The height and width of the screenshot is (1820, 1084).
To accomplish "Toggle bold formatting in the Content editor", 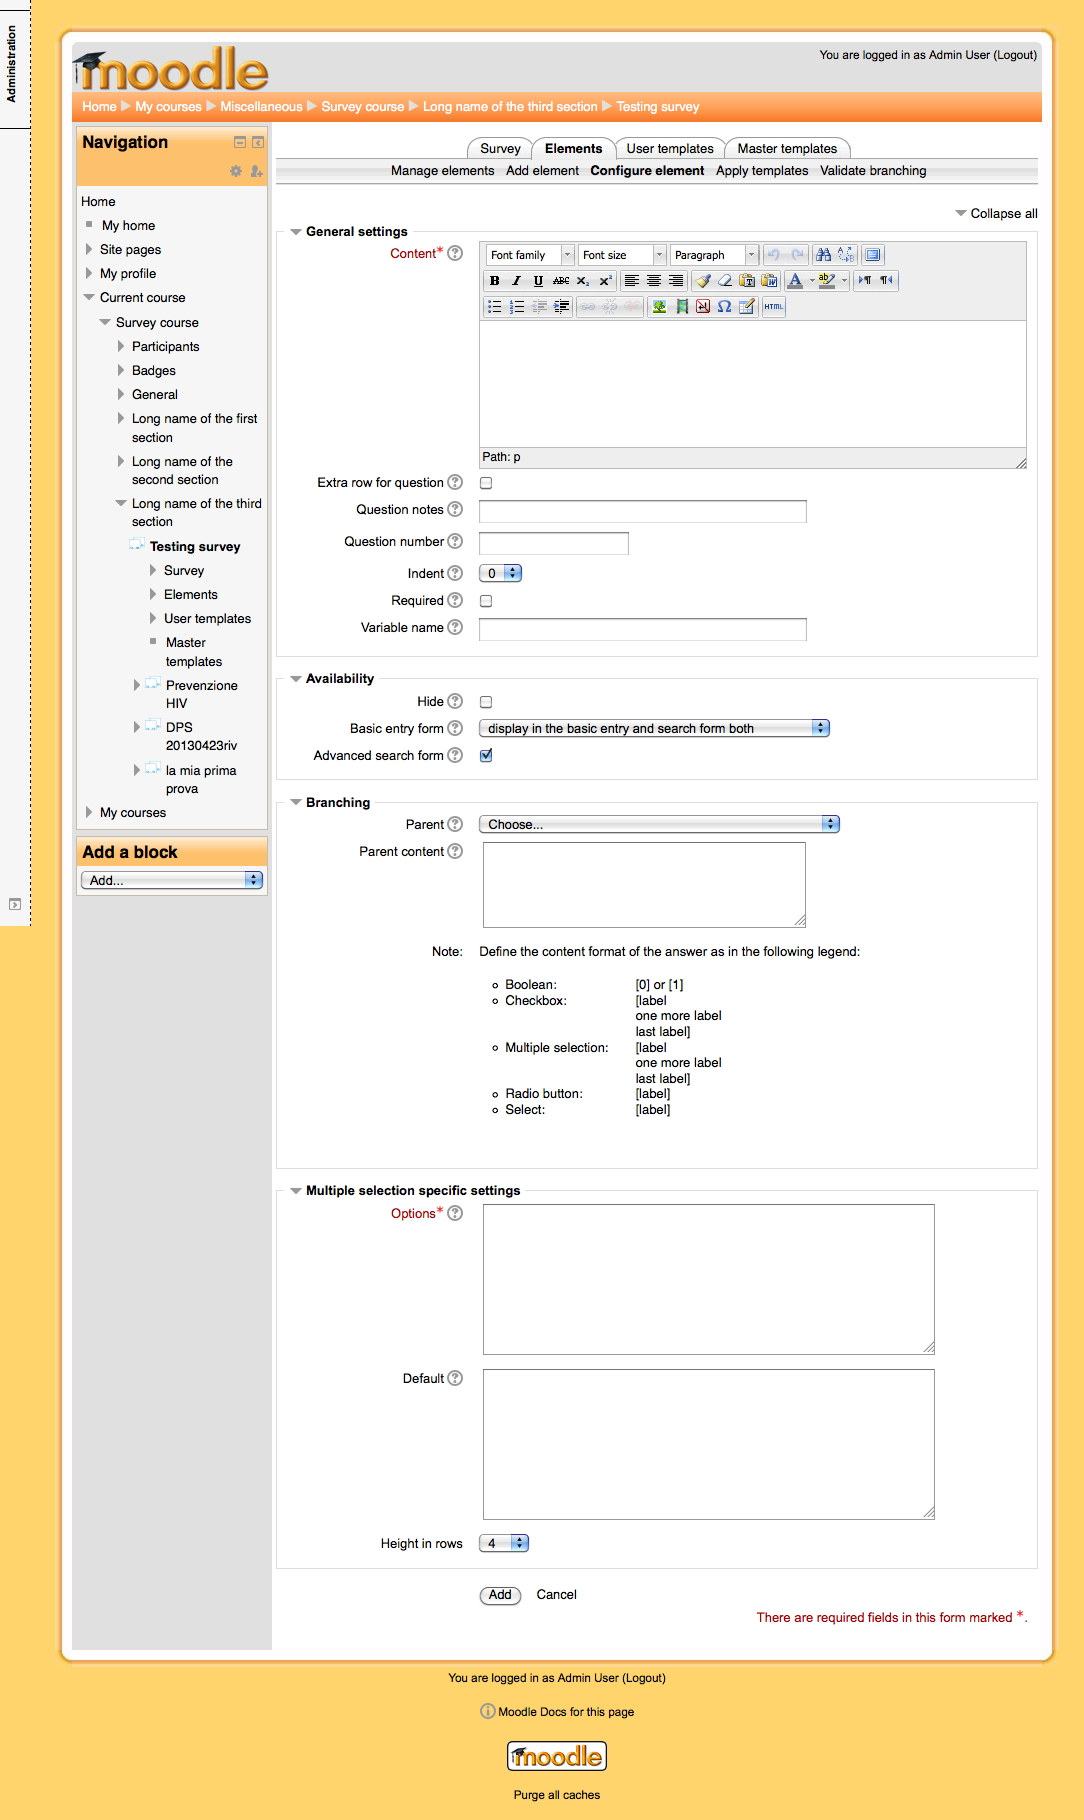I will tap(495, 281).
